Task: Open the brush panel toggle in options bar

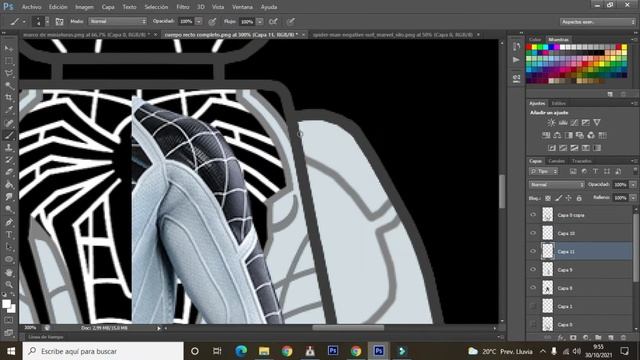Action: [59, 21]
